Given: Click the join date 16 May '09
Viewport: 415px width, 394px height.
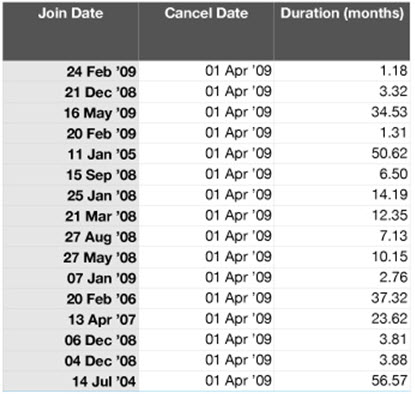Looking at the screenshot, I should coord(100,113).
